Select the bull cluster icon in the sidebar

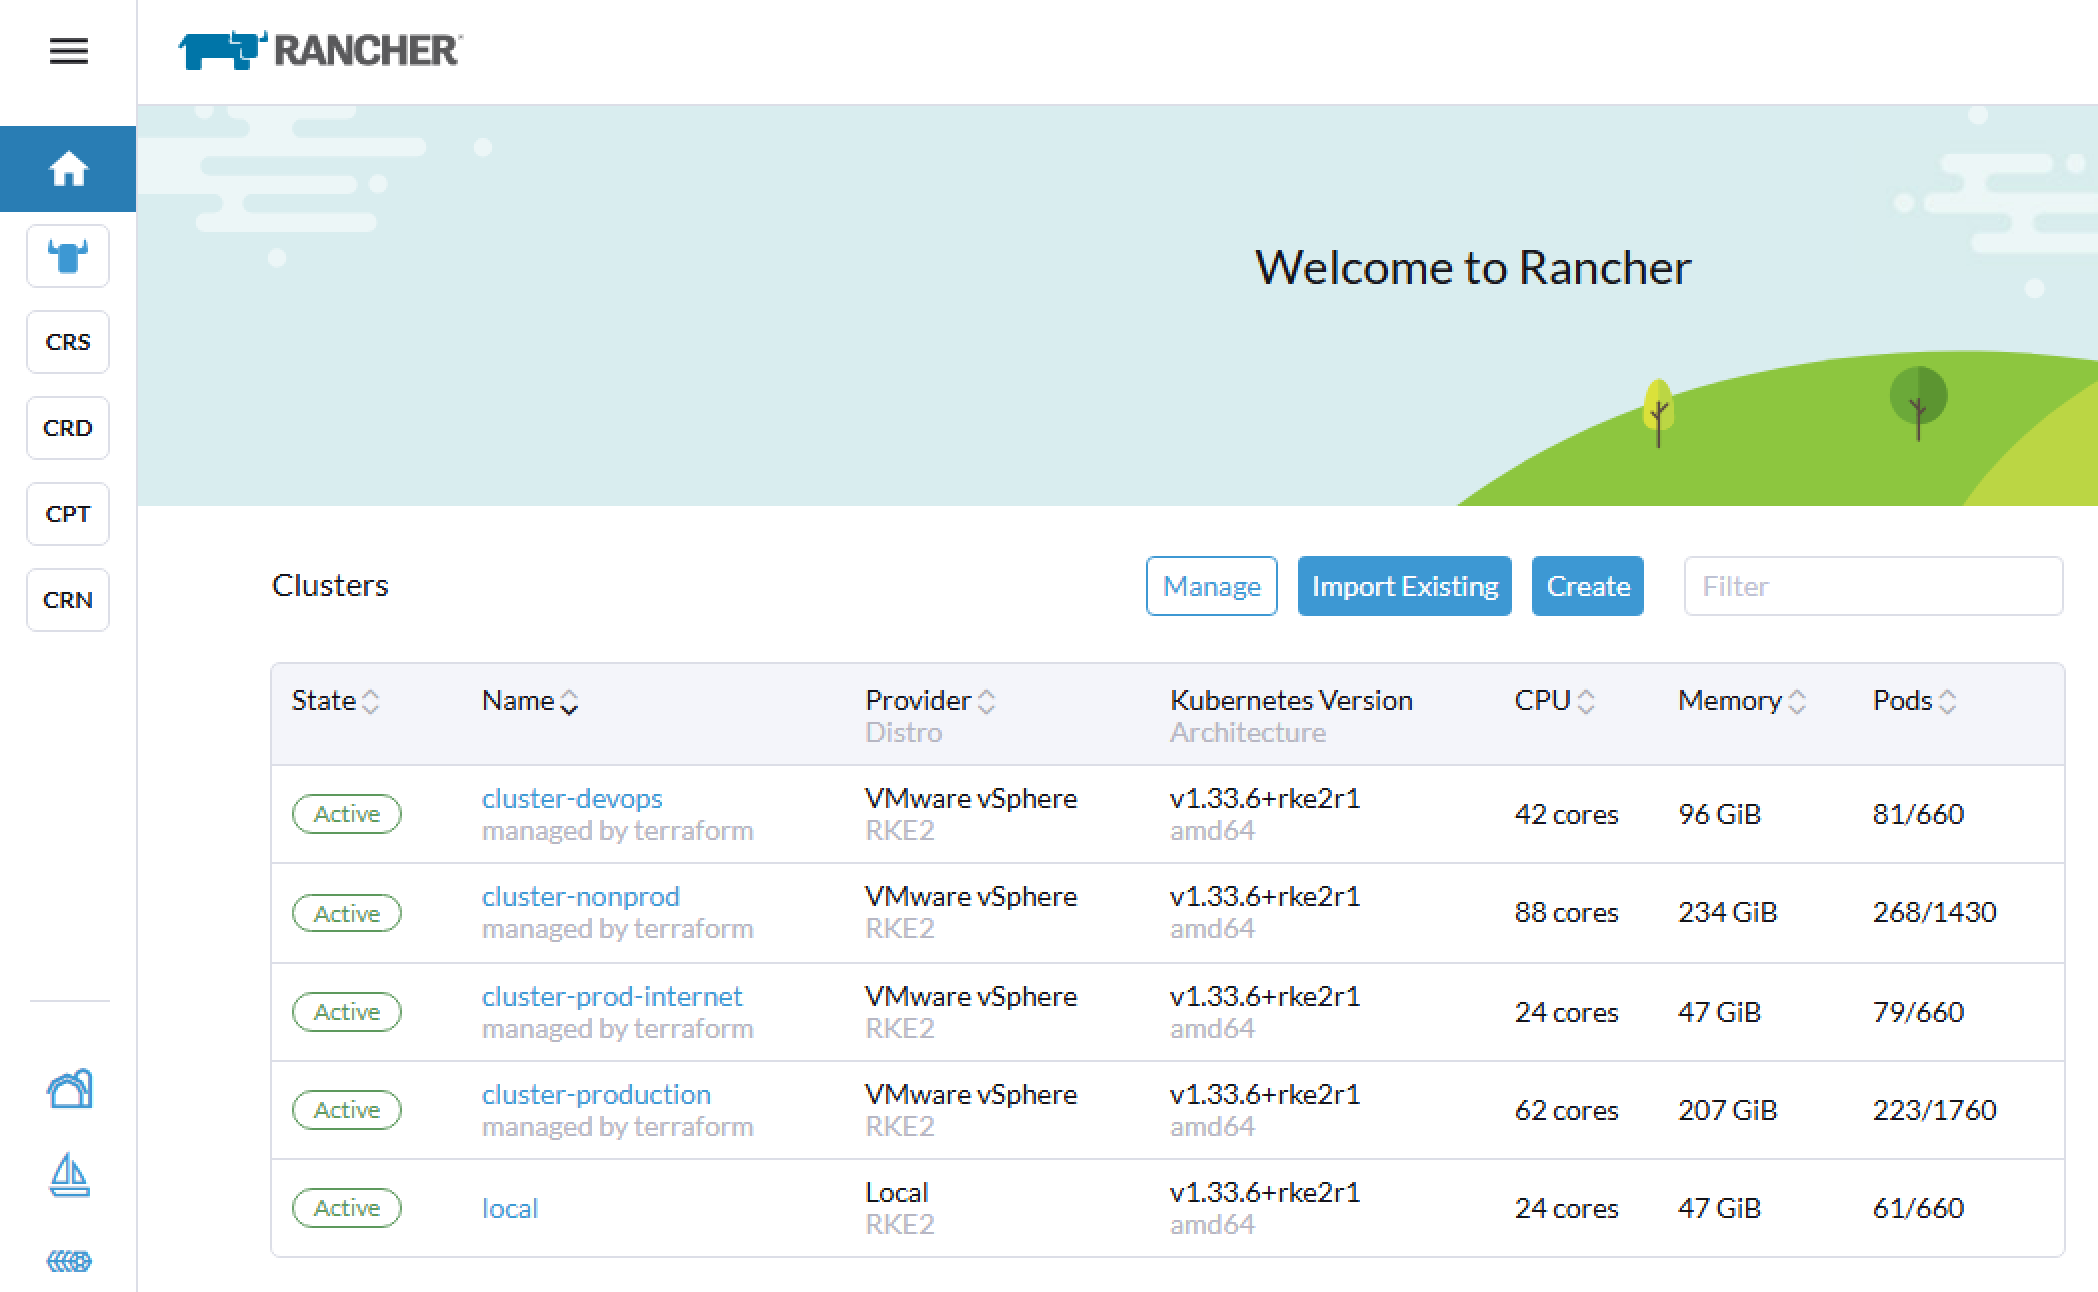click(68, 256)
